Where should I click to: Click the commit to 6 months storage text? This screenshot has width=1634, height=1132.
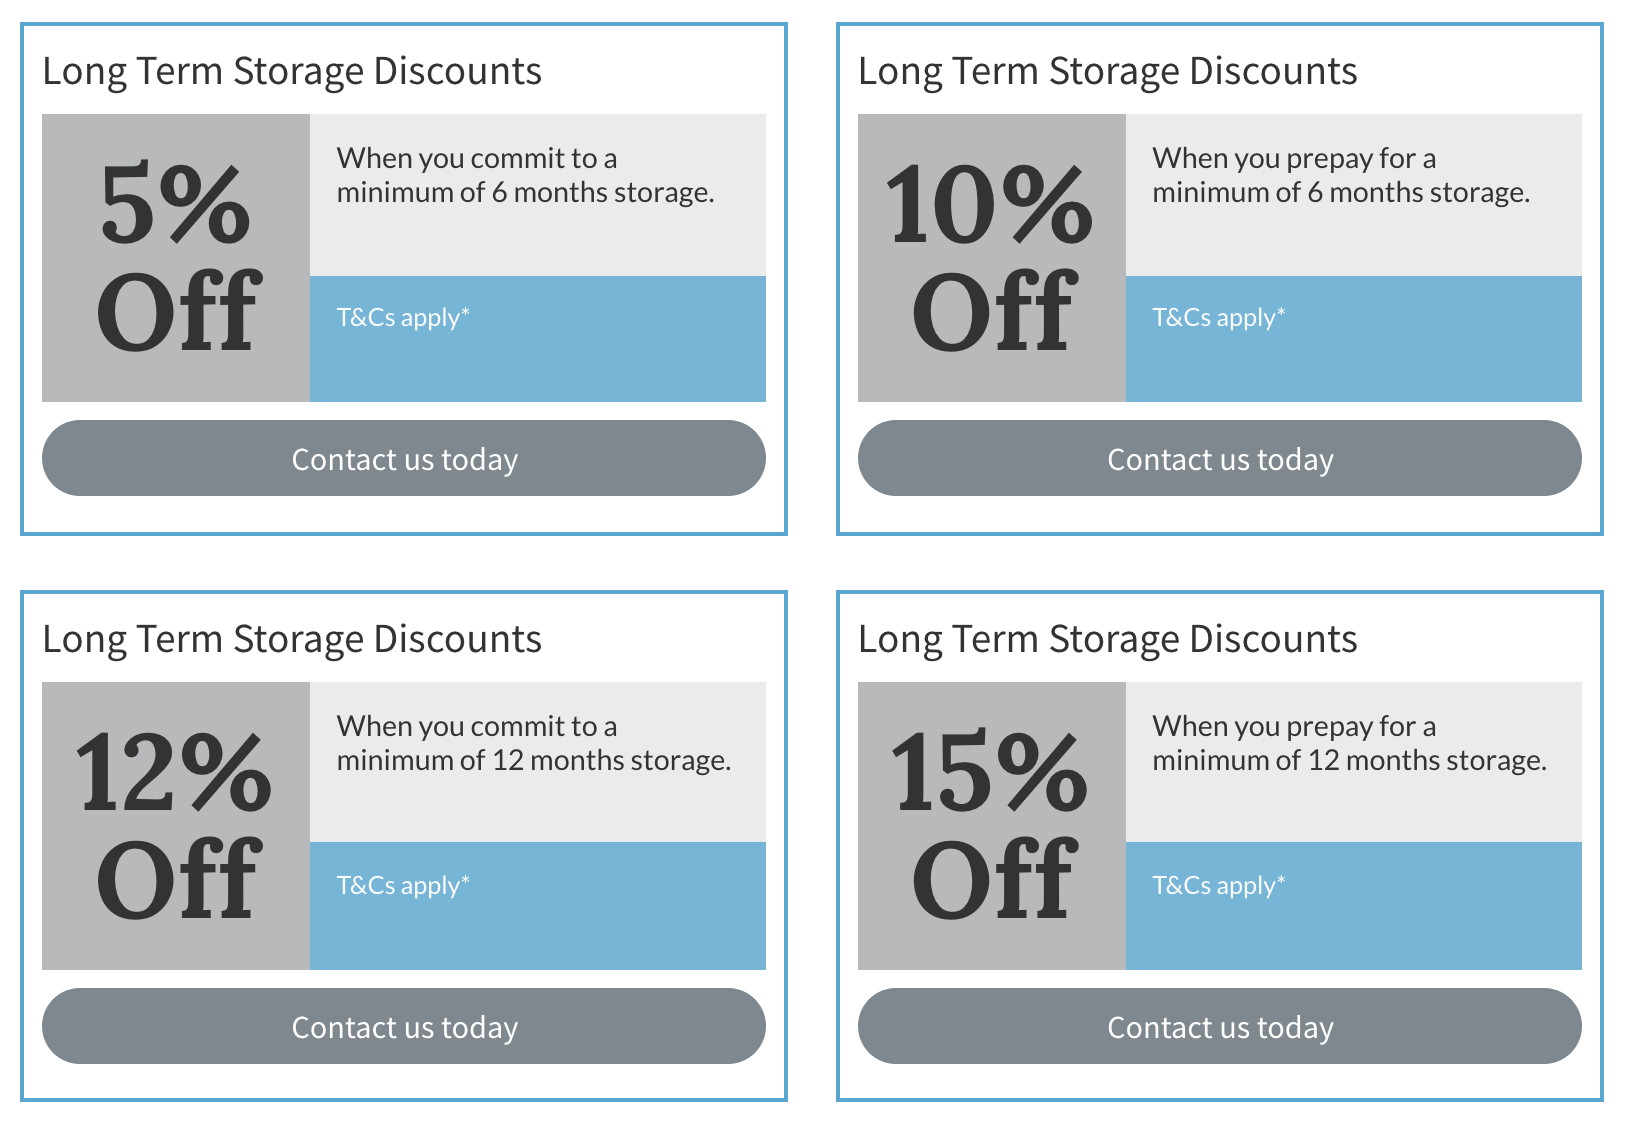pos(525,175)
